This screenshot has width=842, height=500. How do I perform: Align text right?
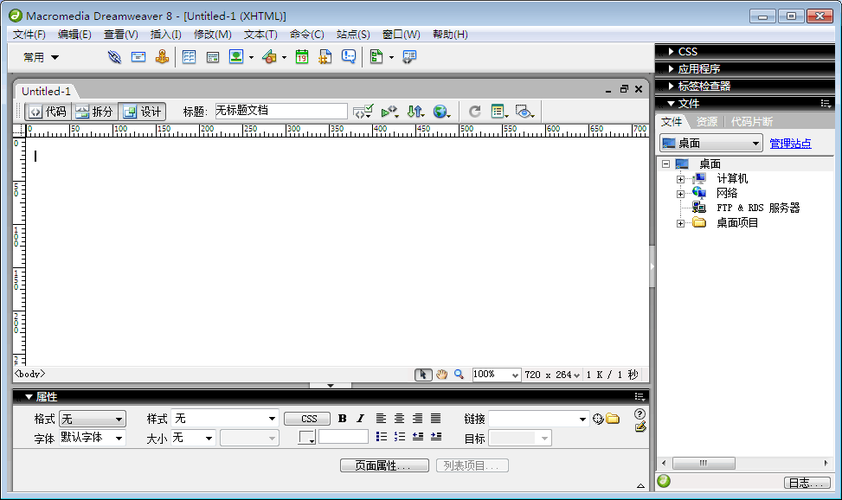[417, 418]
